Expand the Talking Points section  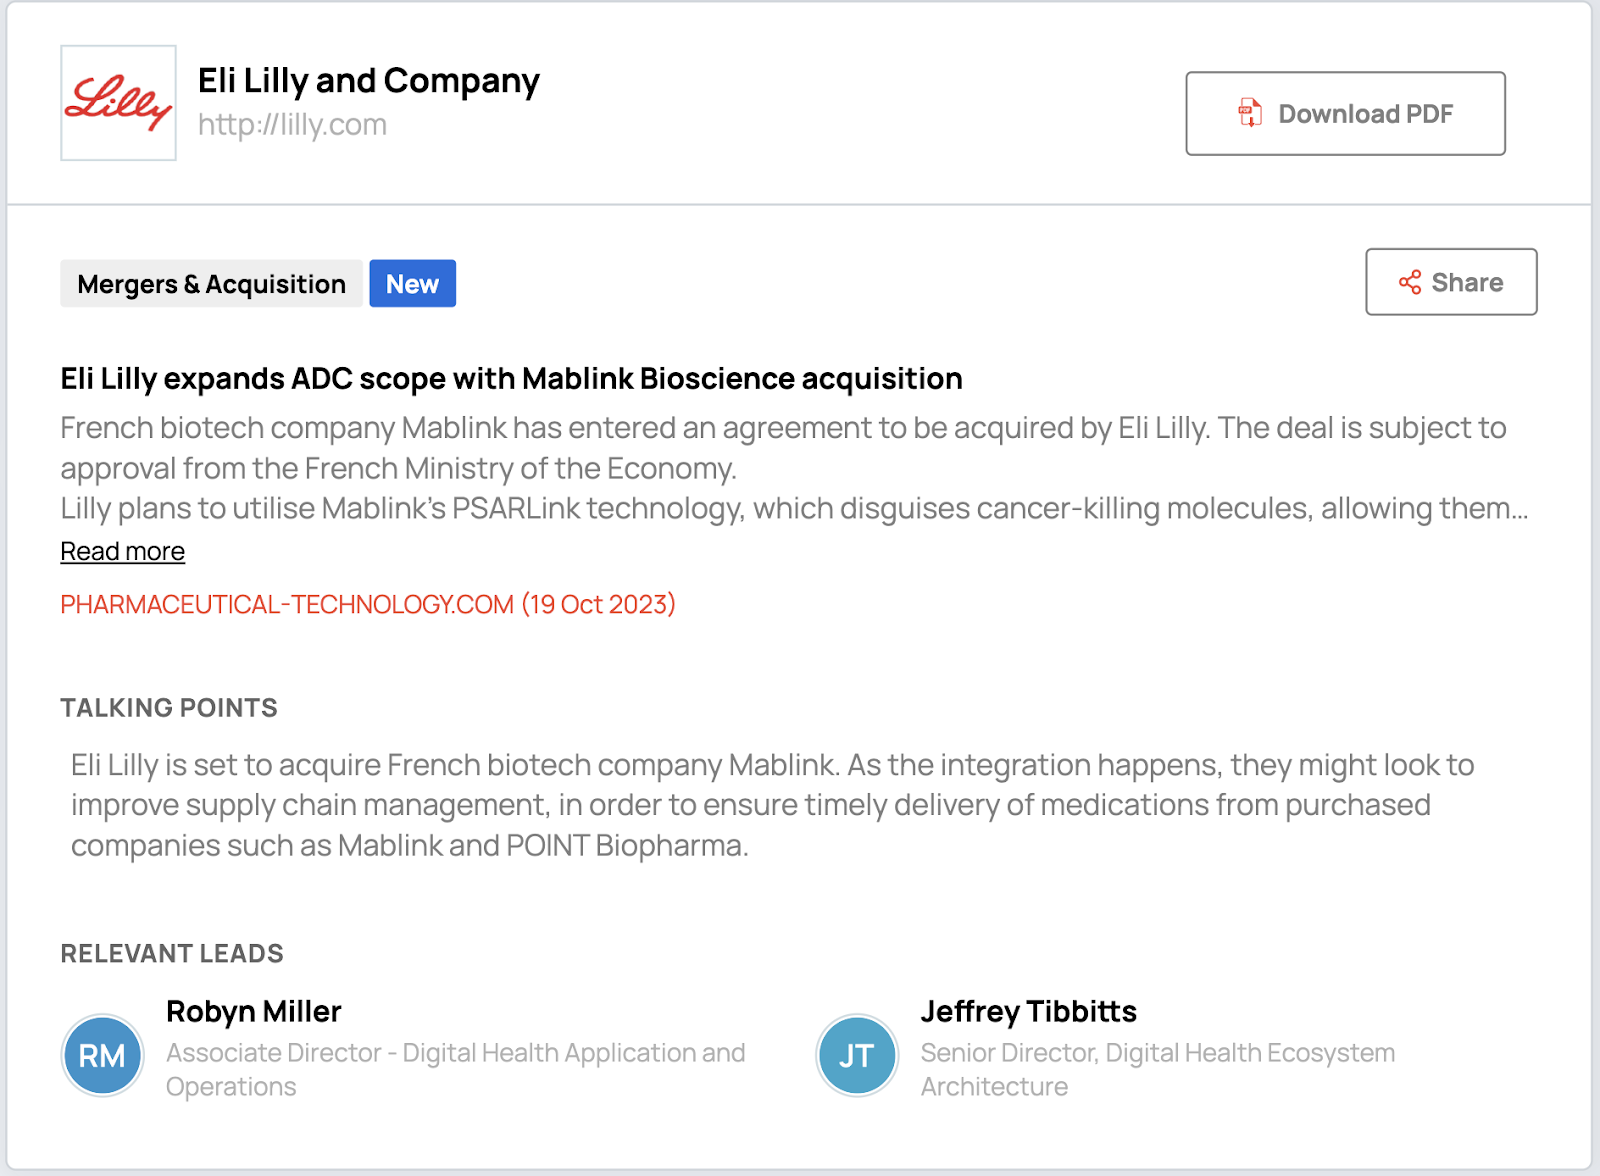pos(169,708)
